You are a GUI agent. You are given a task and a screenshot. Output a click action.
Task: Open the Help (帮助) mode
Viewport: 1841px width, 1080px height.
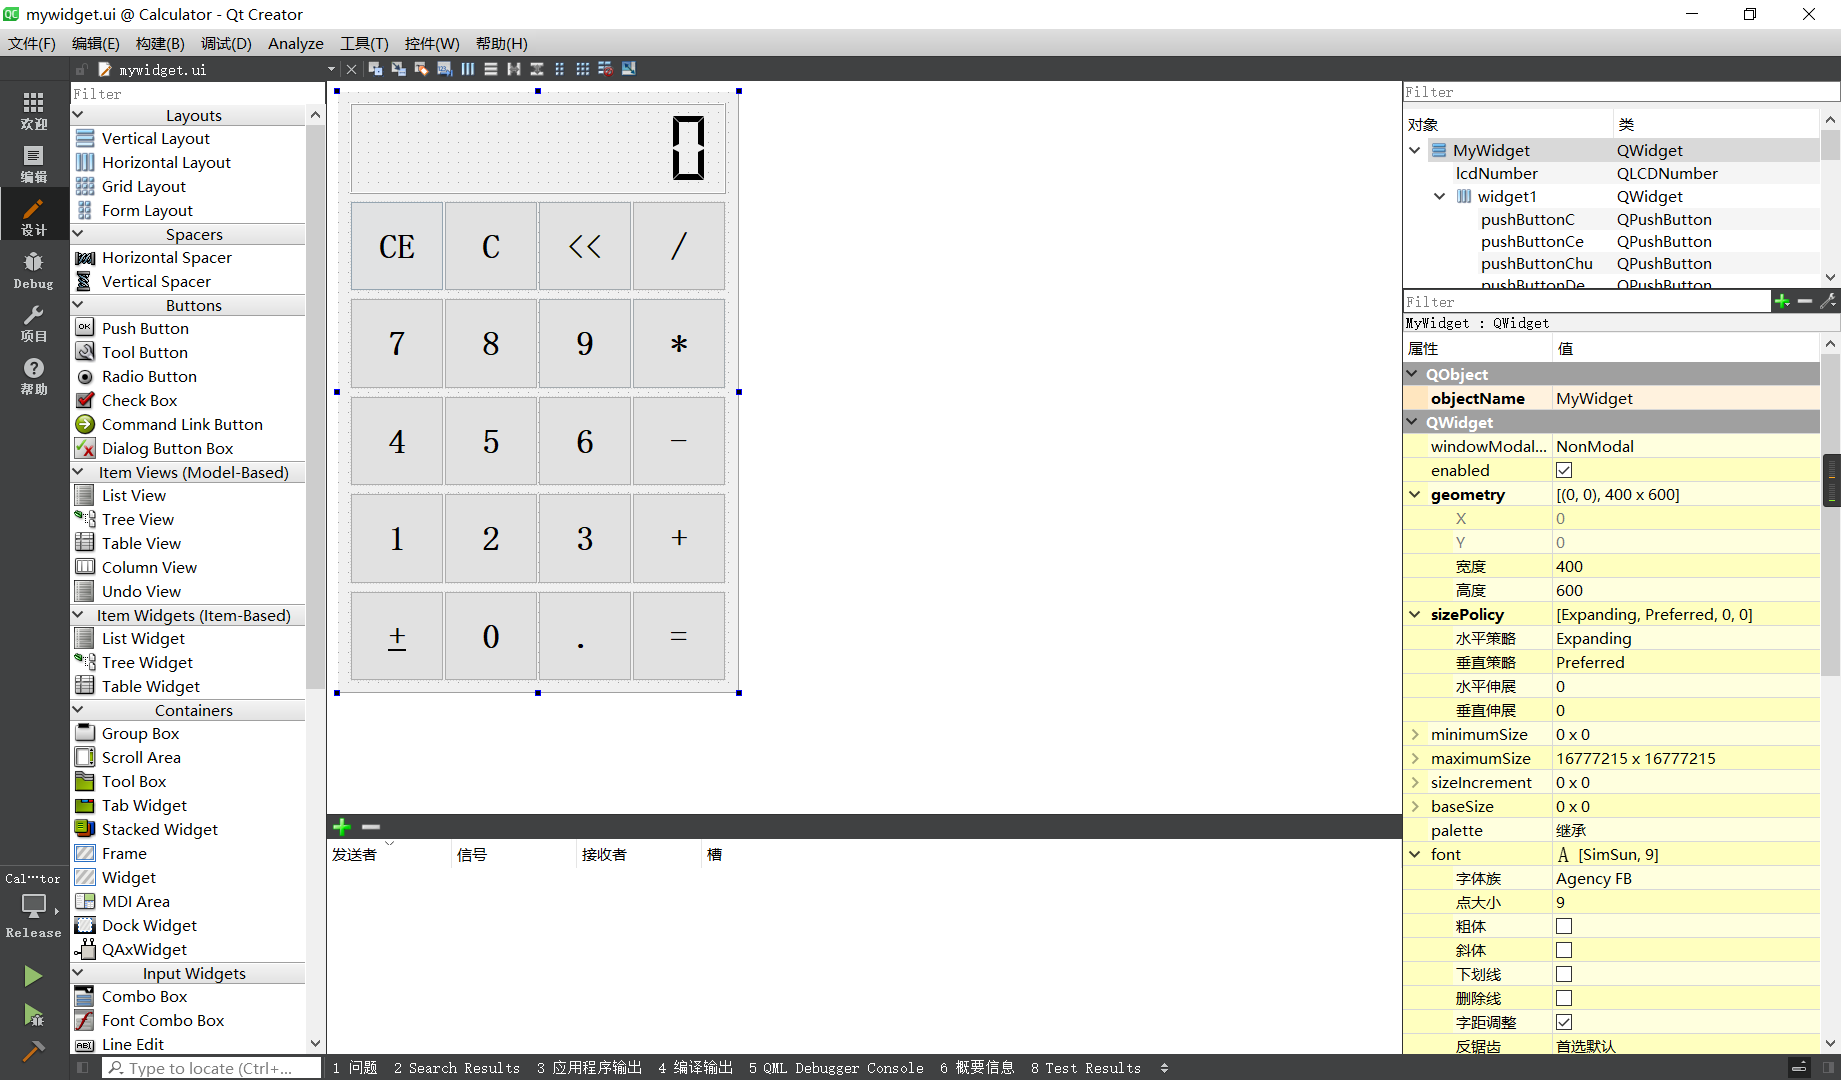(x=34, y=376)
